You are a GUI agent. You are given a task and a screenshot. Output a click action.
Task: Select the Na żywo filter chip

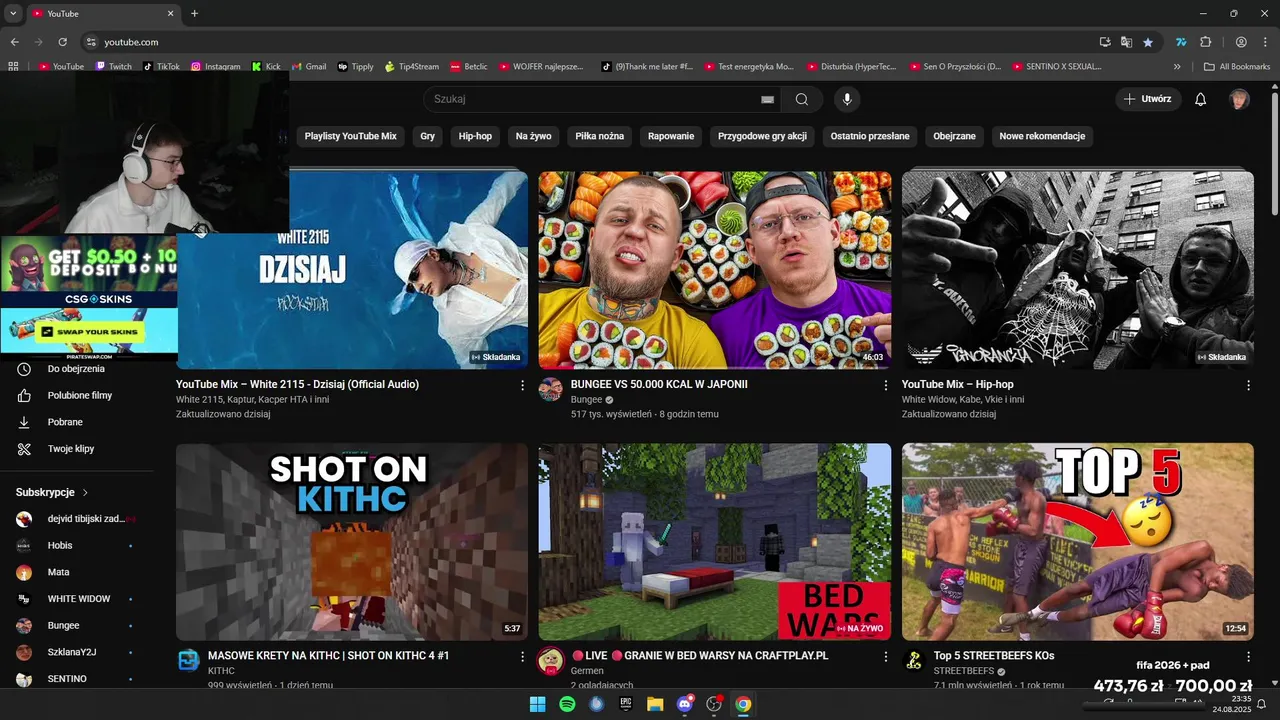pyautogui.click(x=534, y=136)
